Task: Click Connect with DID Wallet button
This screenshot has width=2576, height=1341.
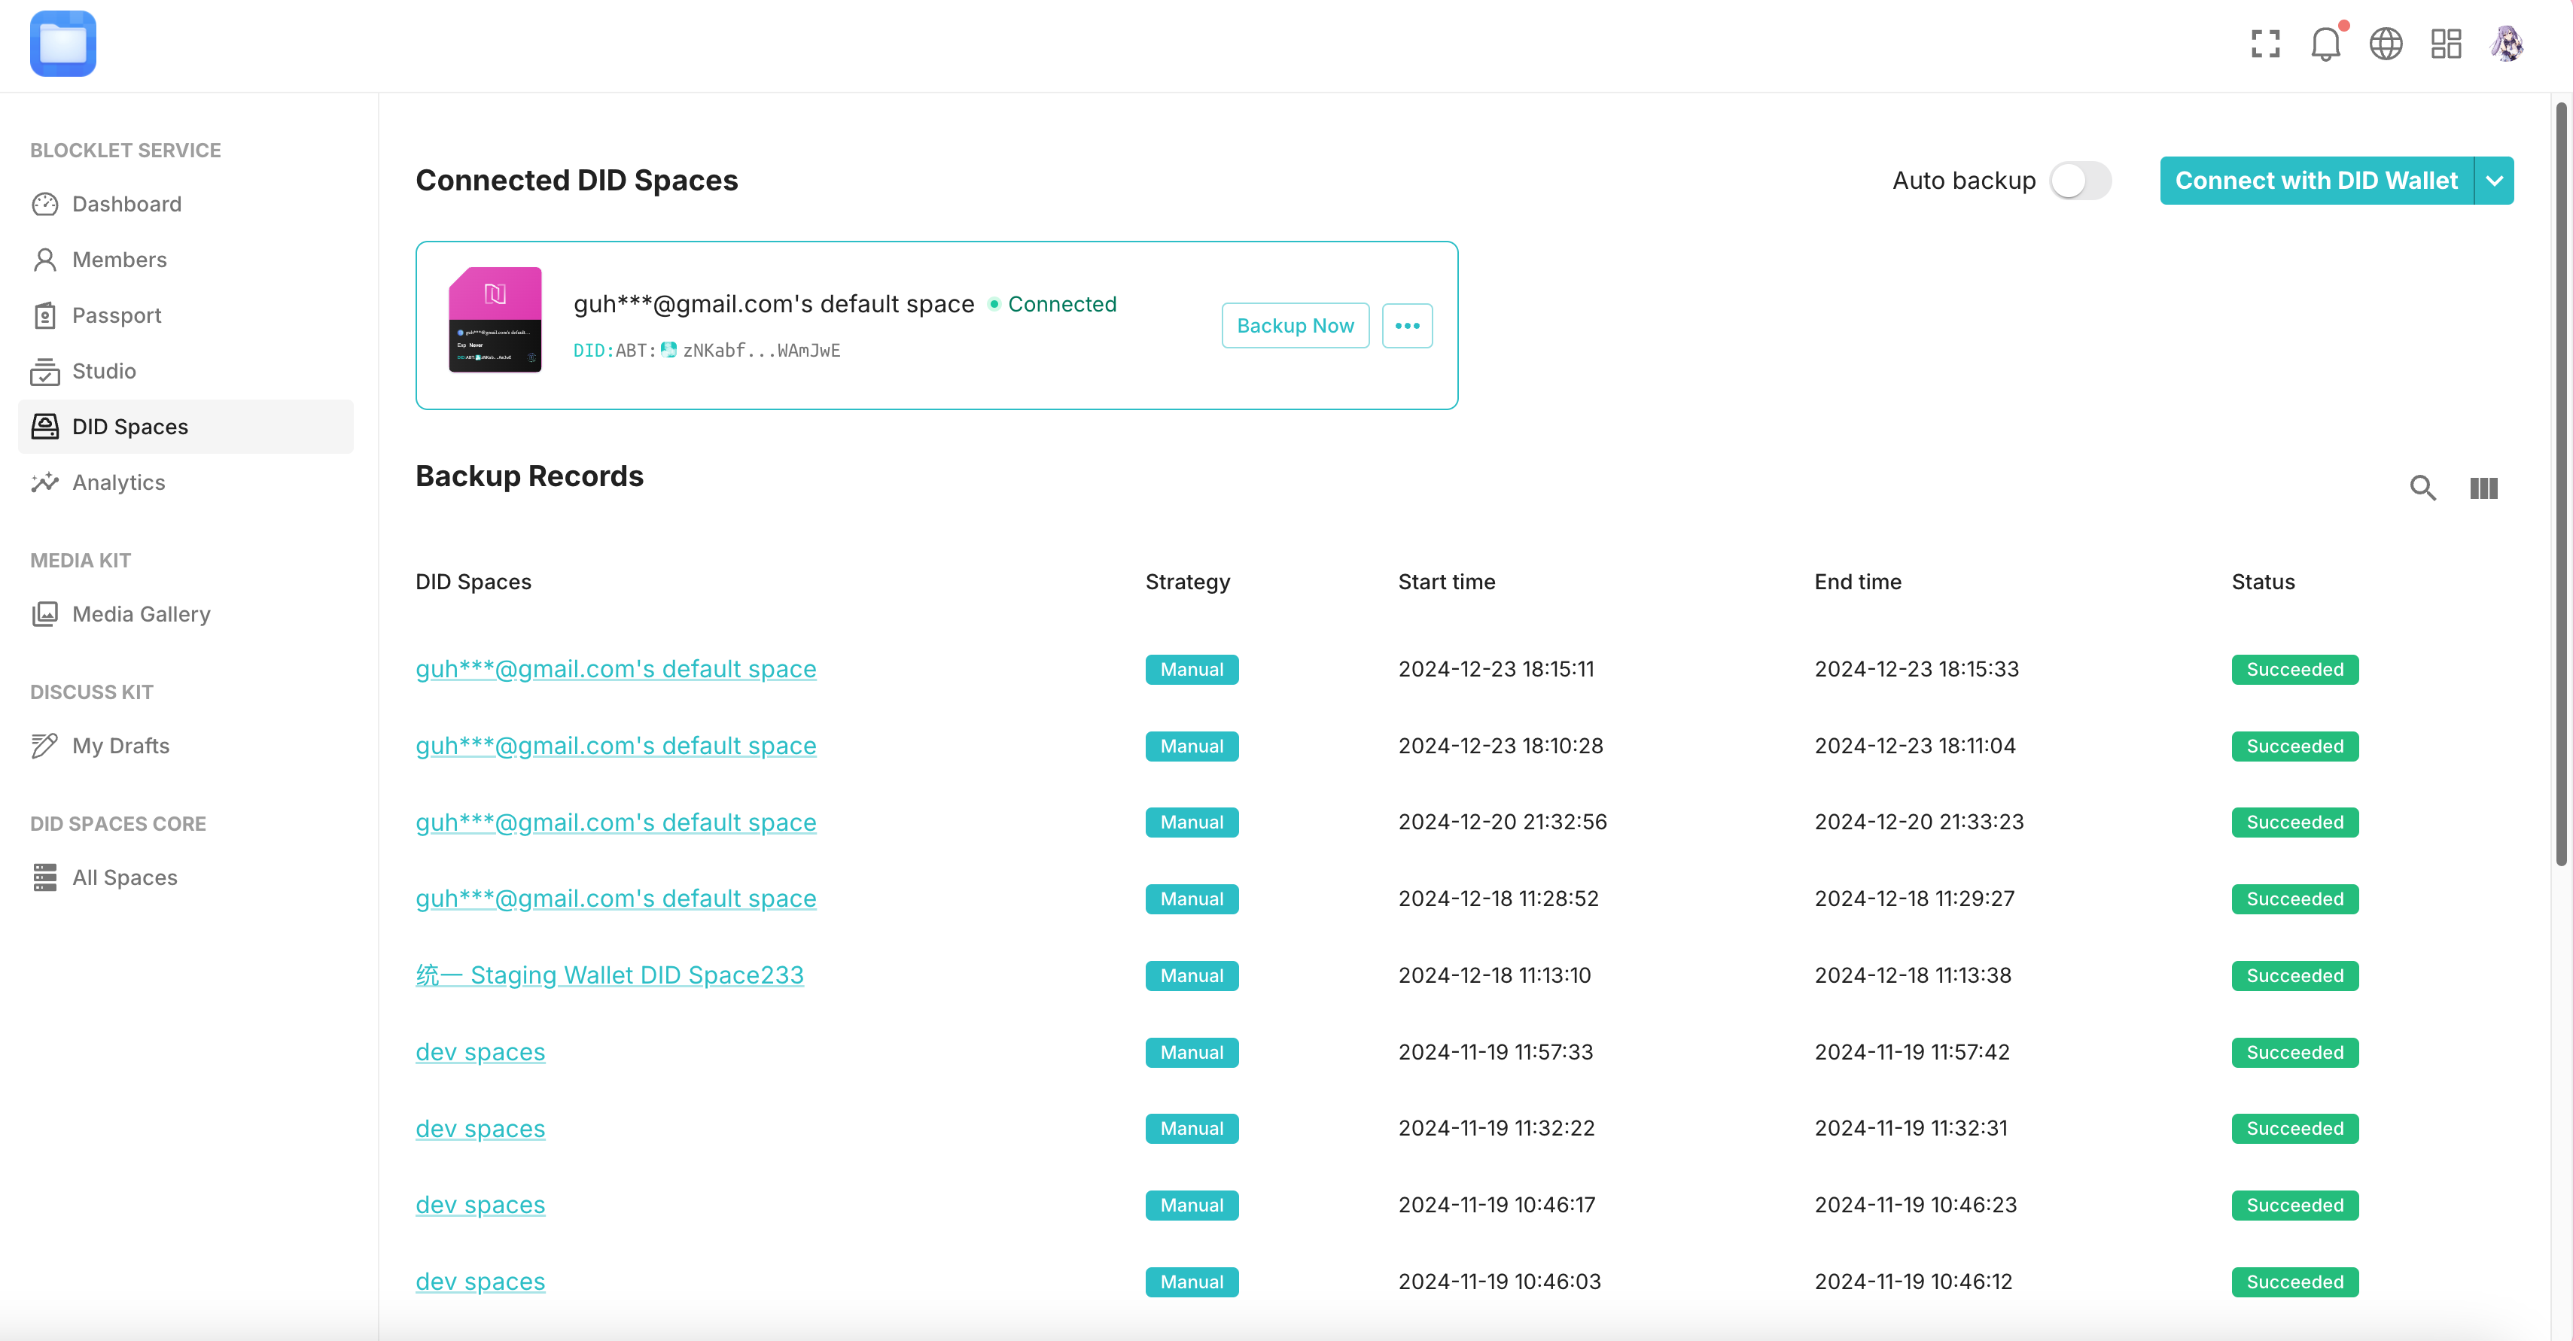Action: pos(2316,181)
